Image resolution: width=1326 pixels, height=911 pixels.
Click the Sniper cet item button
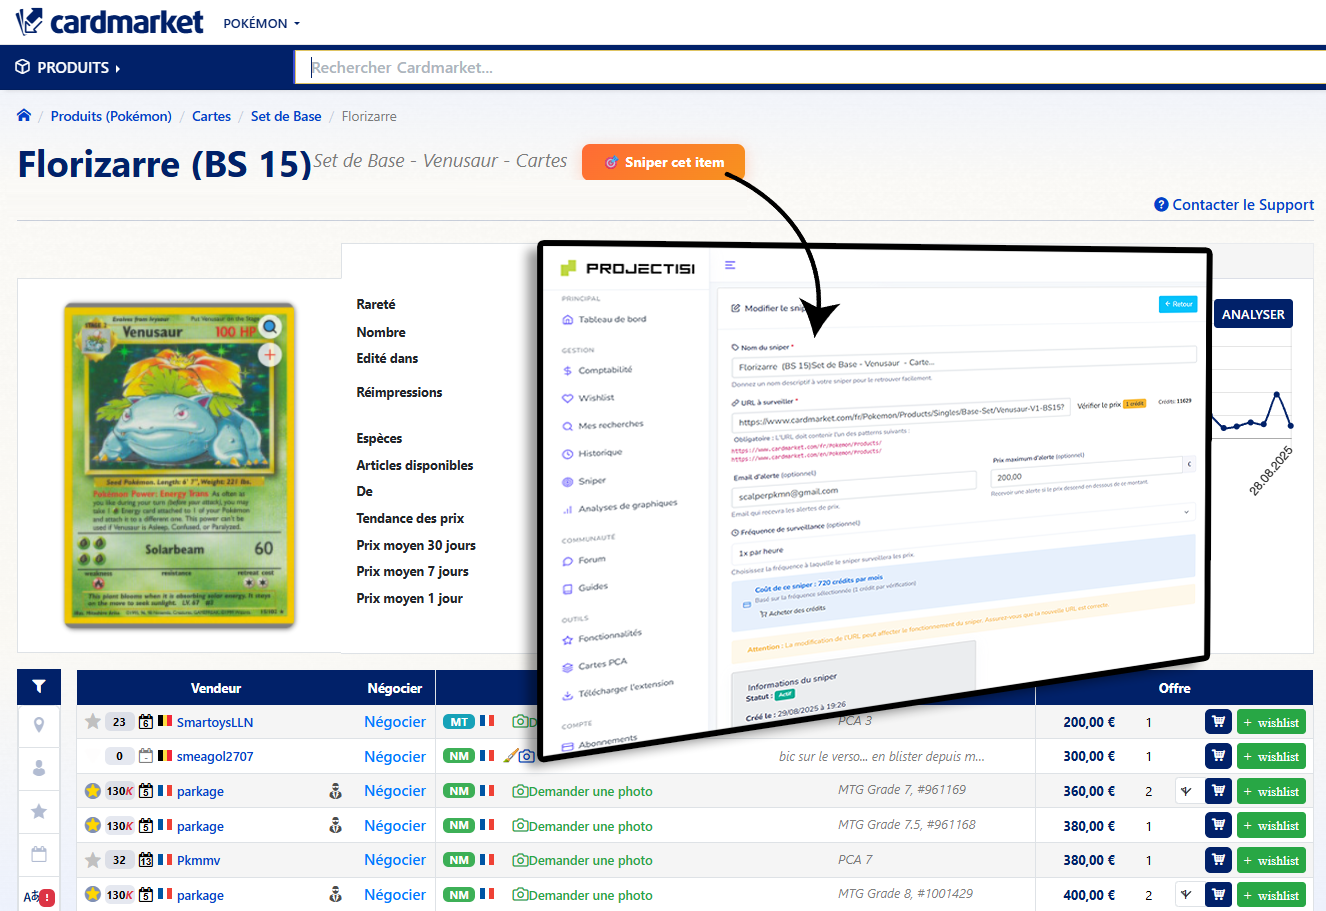(x=663, y=162)
